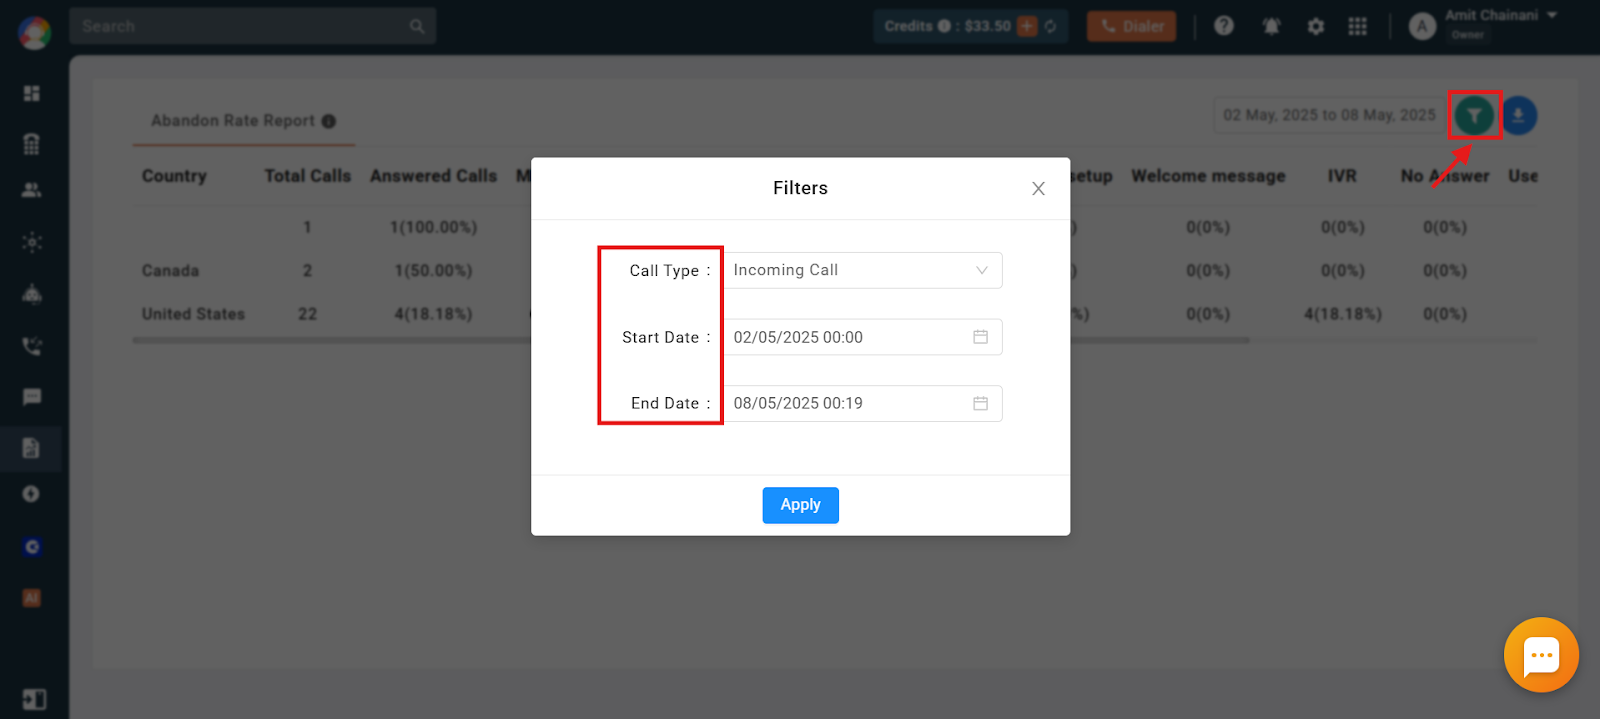
Task: Open the notifications bell icon
Action: [1271, 26]
